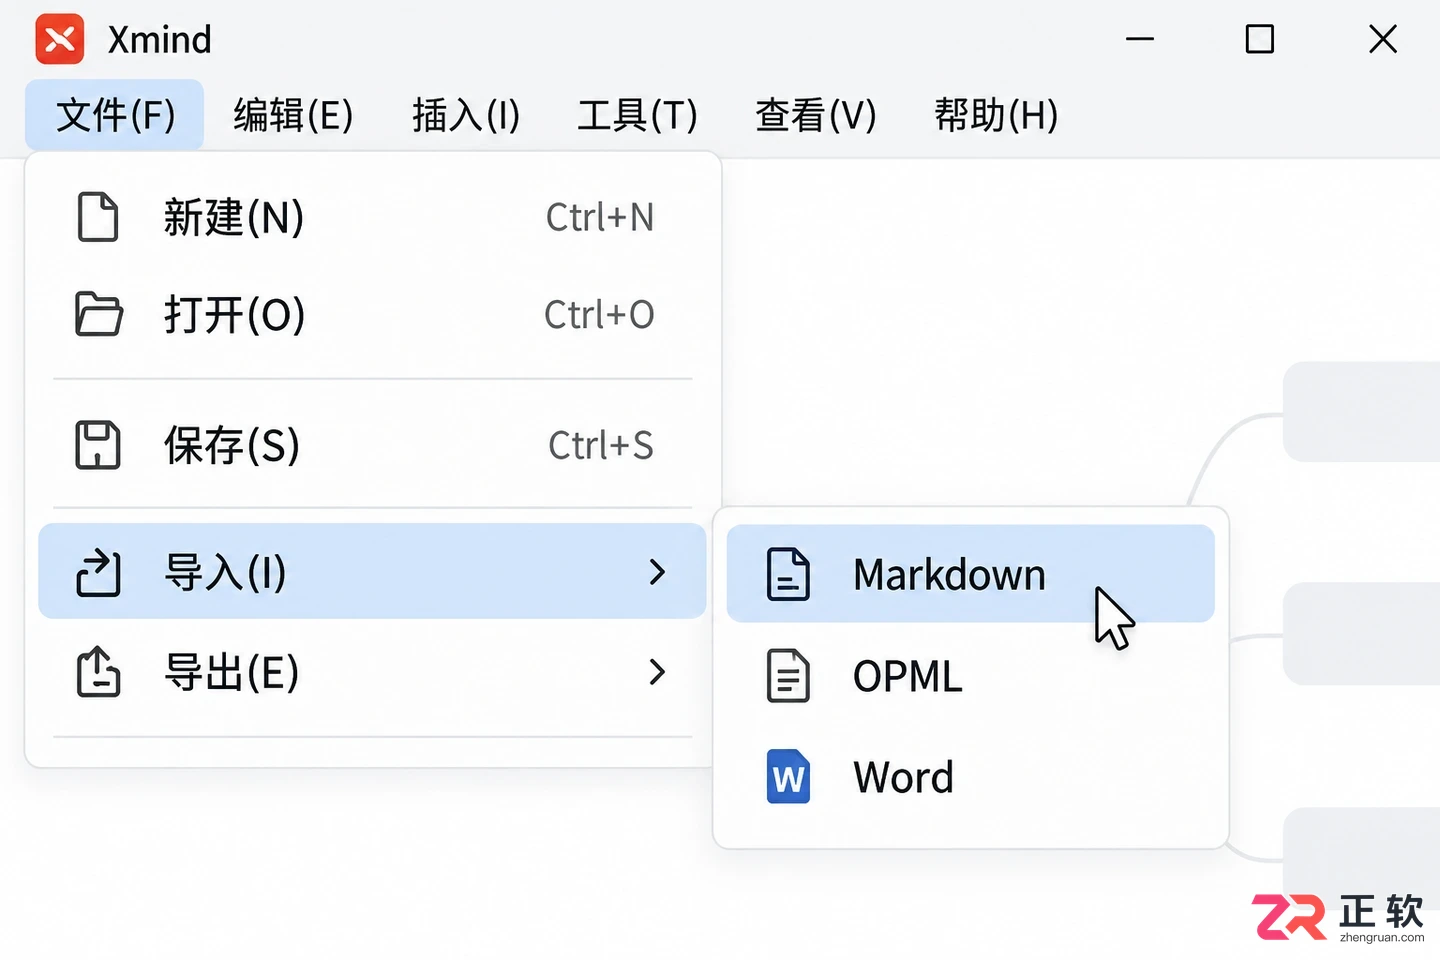Click the Xmind app logo icon
The image size is (1440, 960).
[60, 39]
